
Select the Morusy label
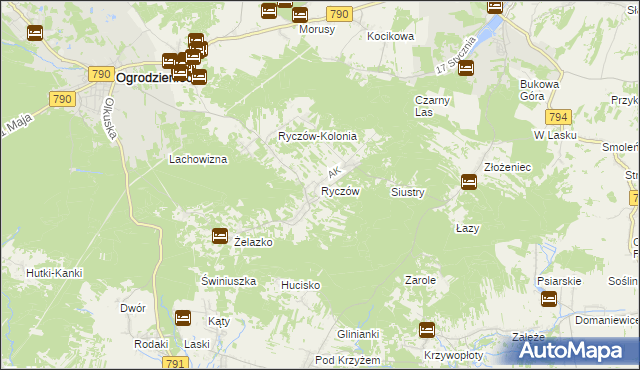317,29
